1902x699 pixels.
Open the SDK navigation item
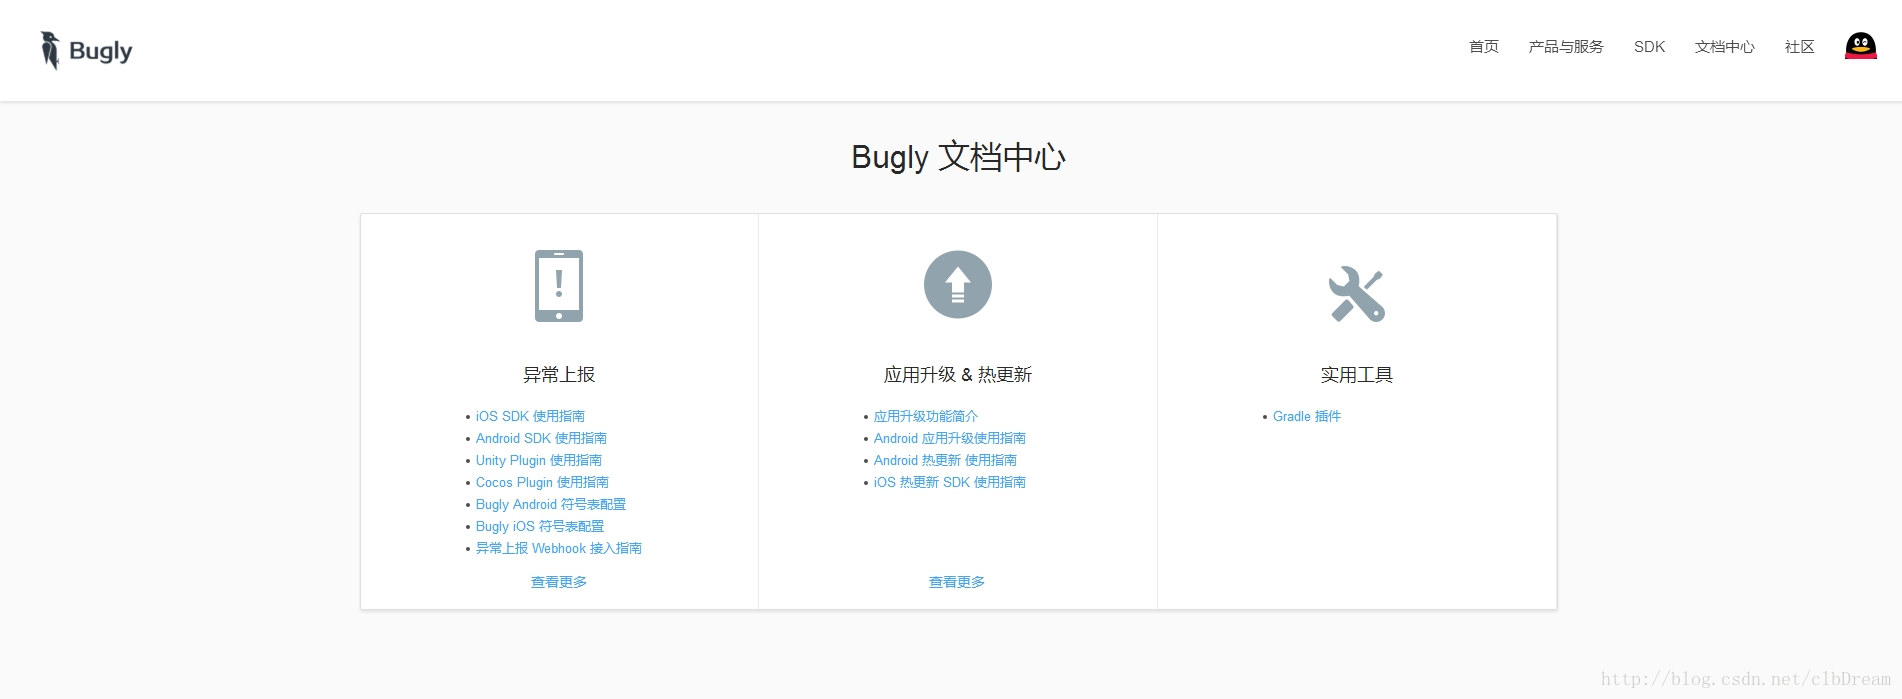point(1649,47)
